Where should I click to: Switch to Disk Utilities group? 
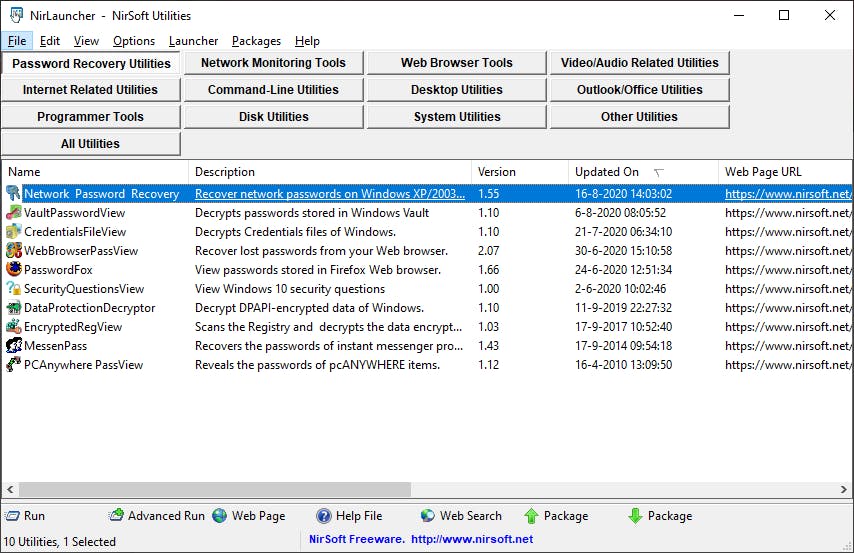(273, 117)
